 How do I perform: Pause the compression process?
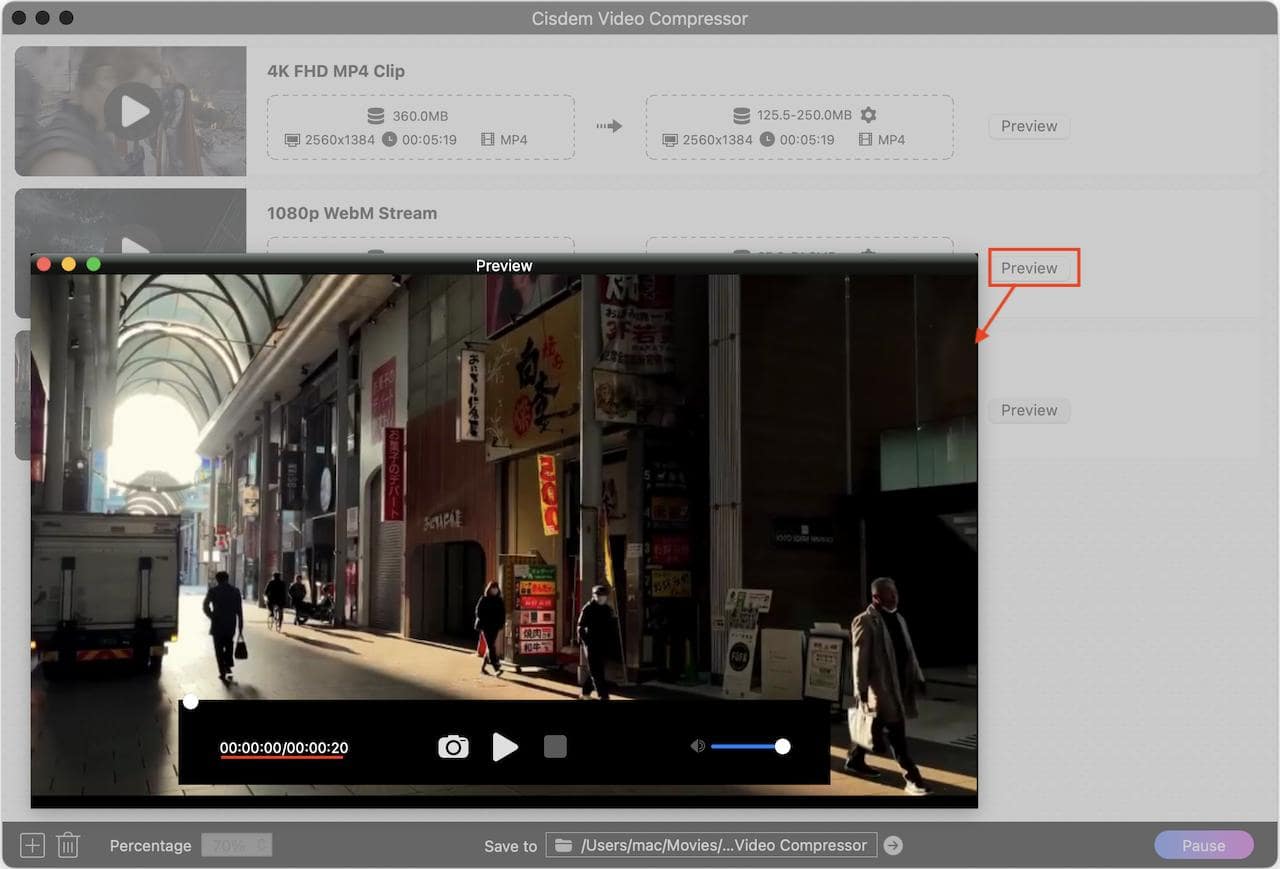pyautogui.click(x=1203, y=845)
